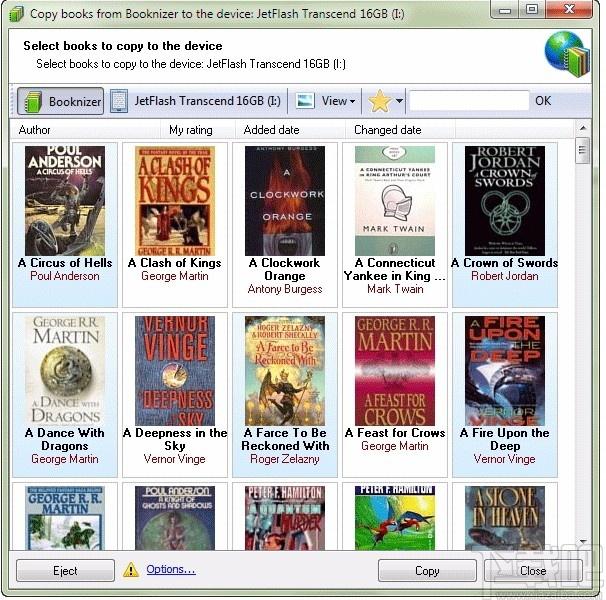
Task: Sort by the My rating column header
Action: tap(197, 130)
